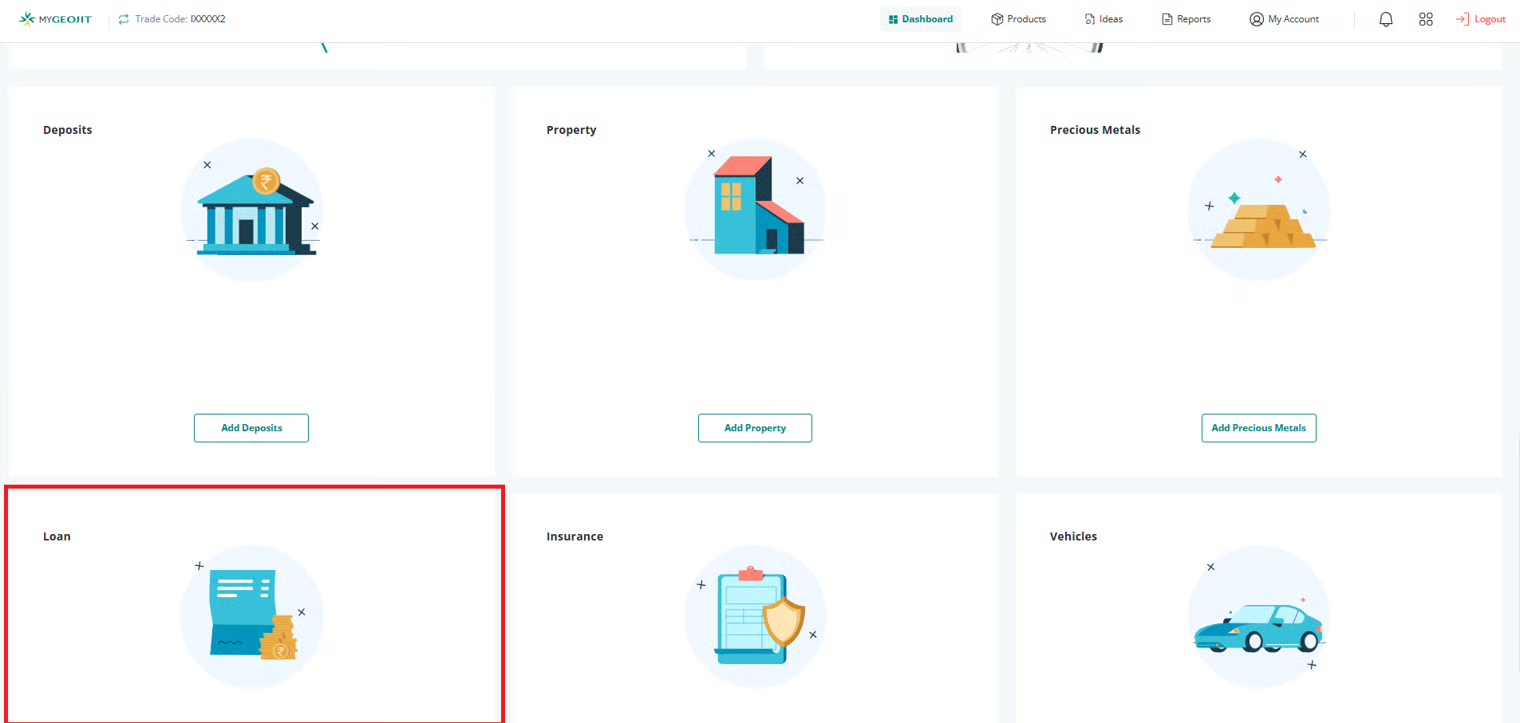Open the Reports menu
This screenshot has width=1520, height=723.
pos(1186,19)
